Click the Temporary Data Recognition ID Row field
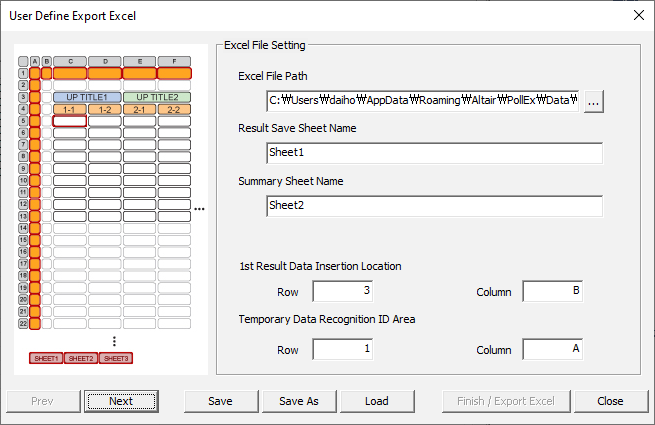The image size is (655, 425). tap(342, 350)
